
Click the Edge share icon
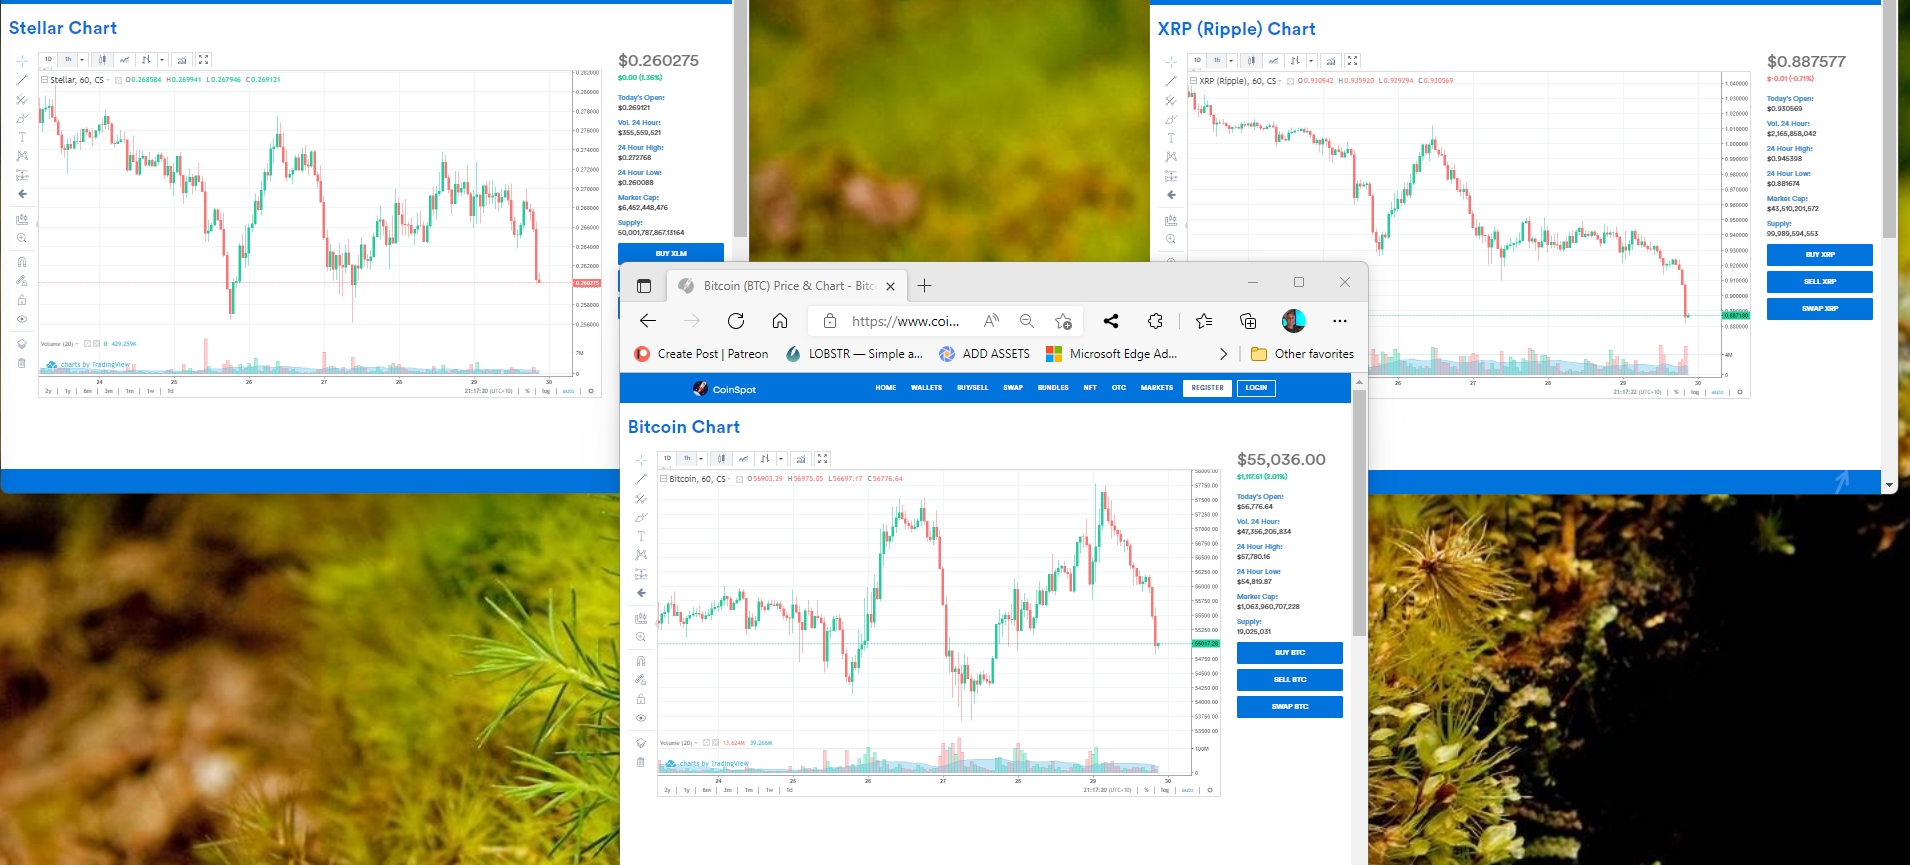click(1111, 321)
